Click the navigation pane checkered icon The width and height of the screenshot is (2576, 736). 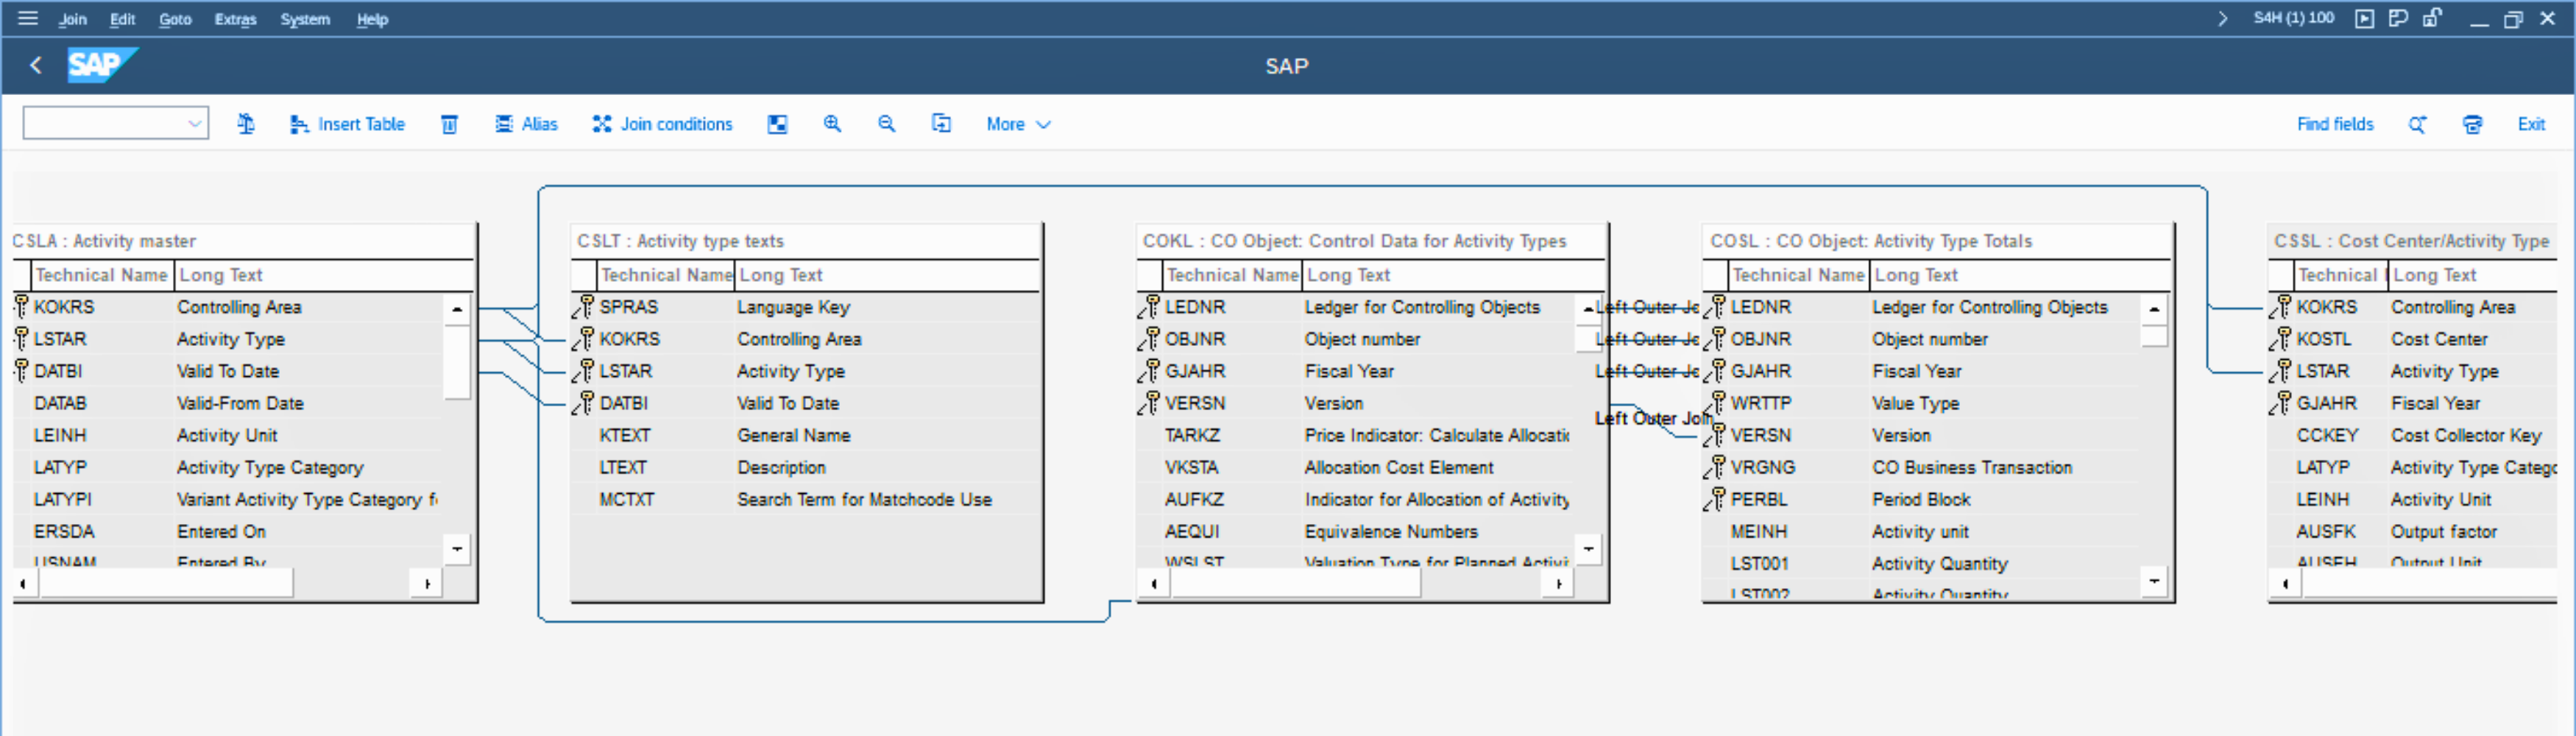[777, 124]
